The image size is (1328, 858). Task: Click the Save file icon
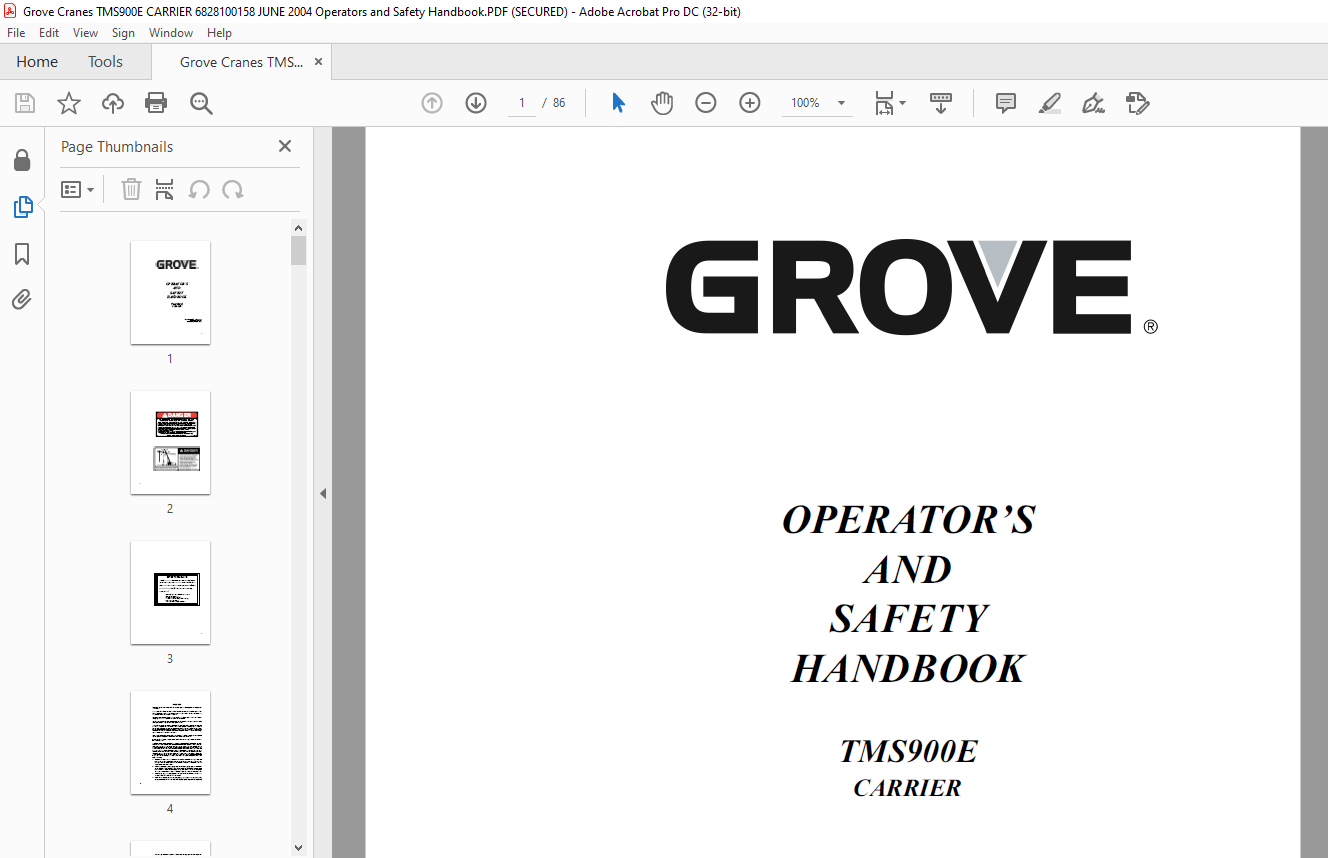pos(25,103)
